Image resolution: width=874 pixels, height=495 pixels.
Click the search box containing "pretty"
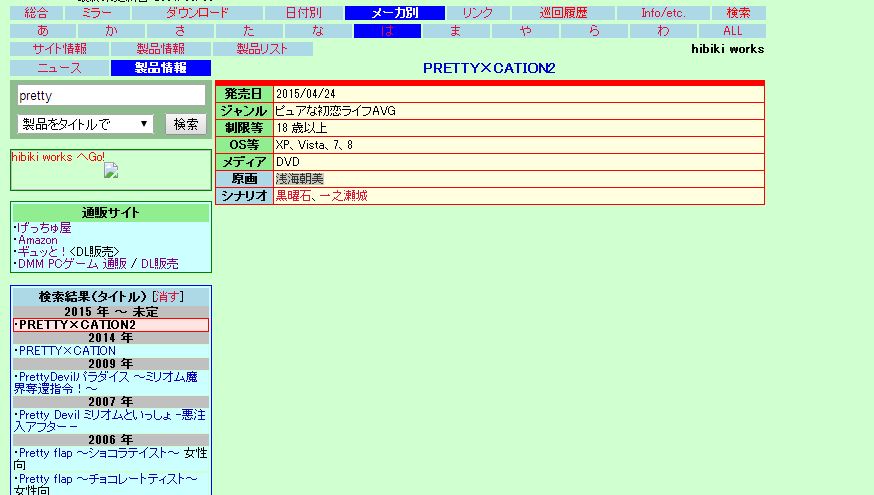[x=111, y=96]
